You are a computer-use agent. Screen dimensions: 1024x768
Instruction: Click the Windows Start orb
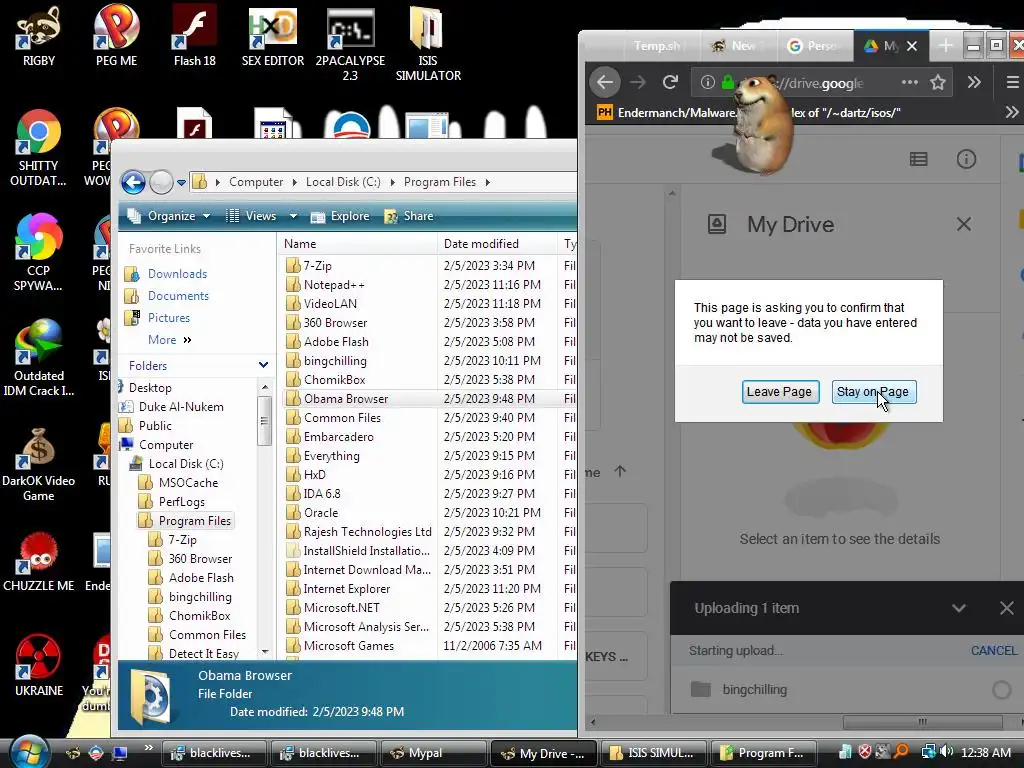tap(27, 751)
